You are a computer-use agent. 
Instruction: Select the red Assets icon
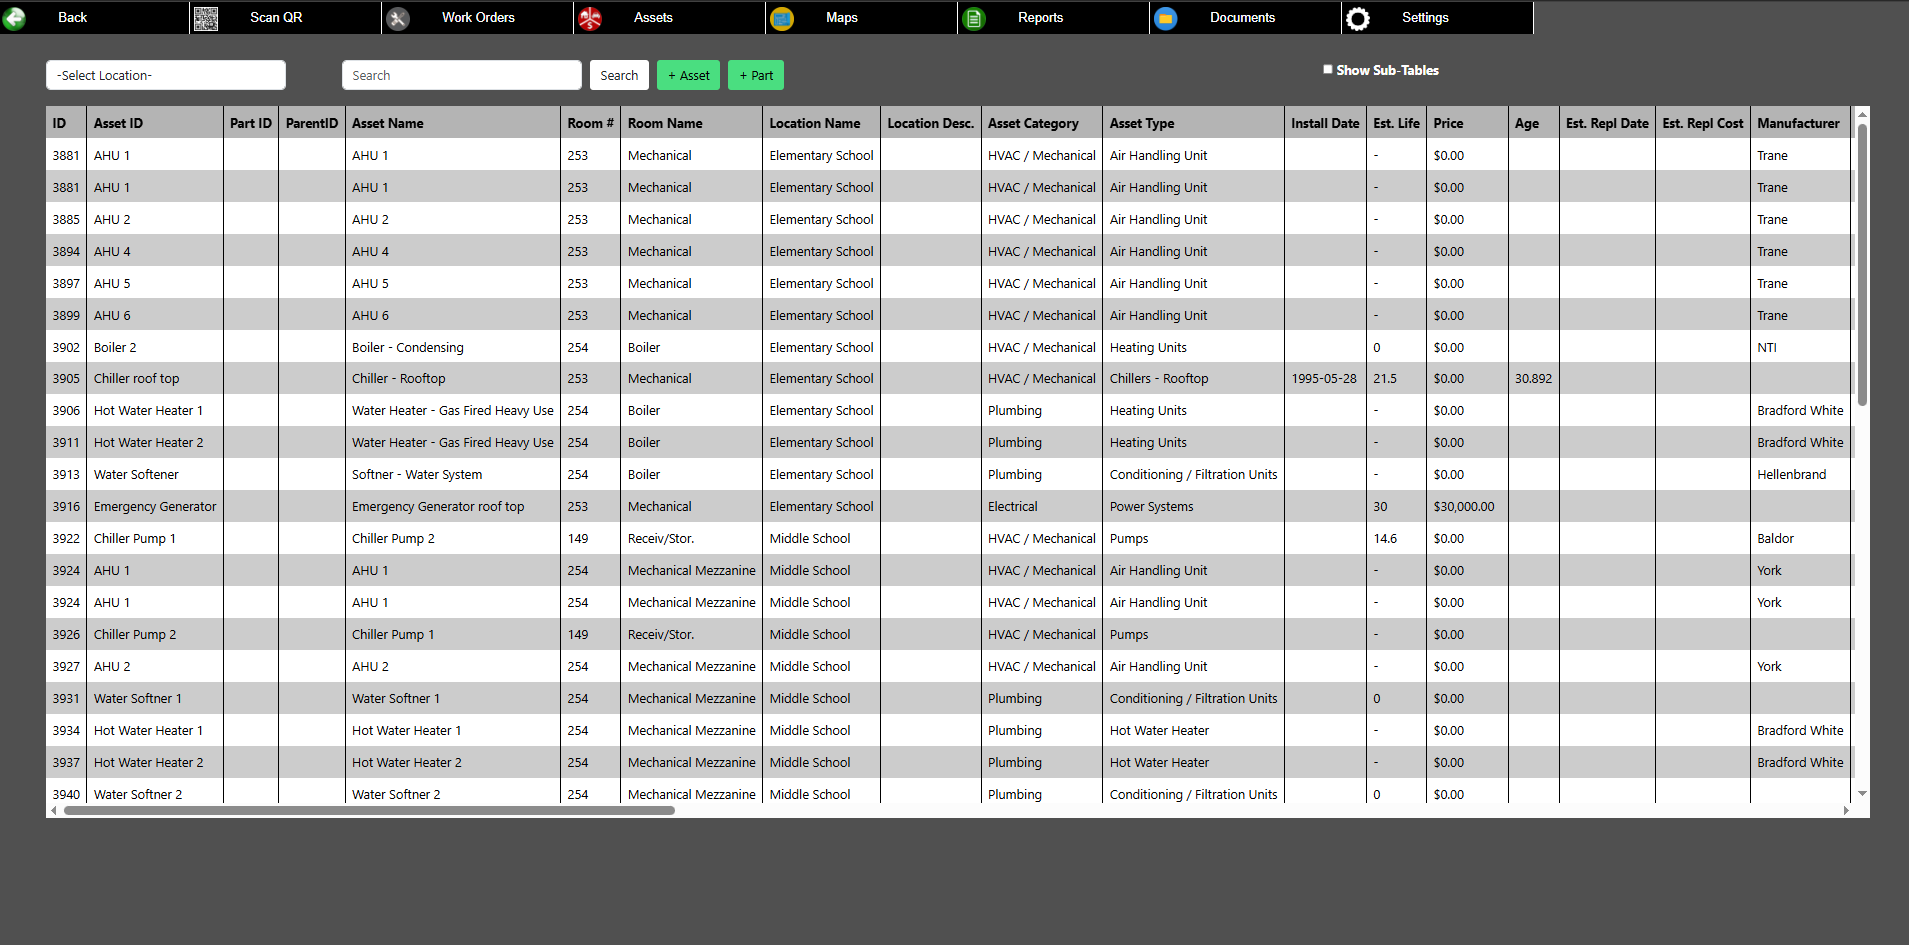(590, 18)
